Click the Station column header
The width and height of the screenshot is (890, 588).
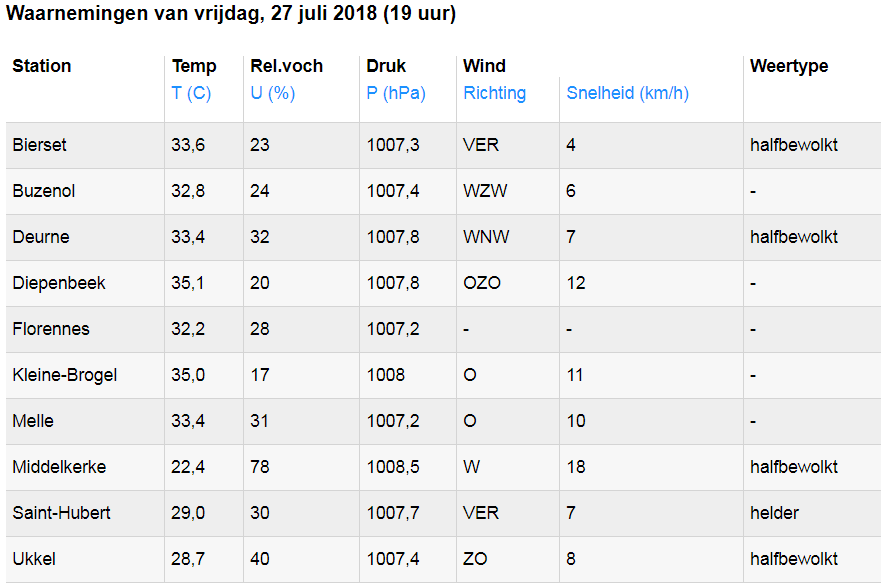coord(42,66)
